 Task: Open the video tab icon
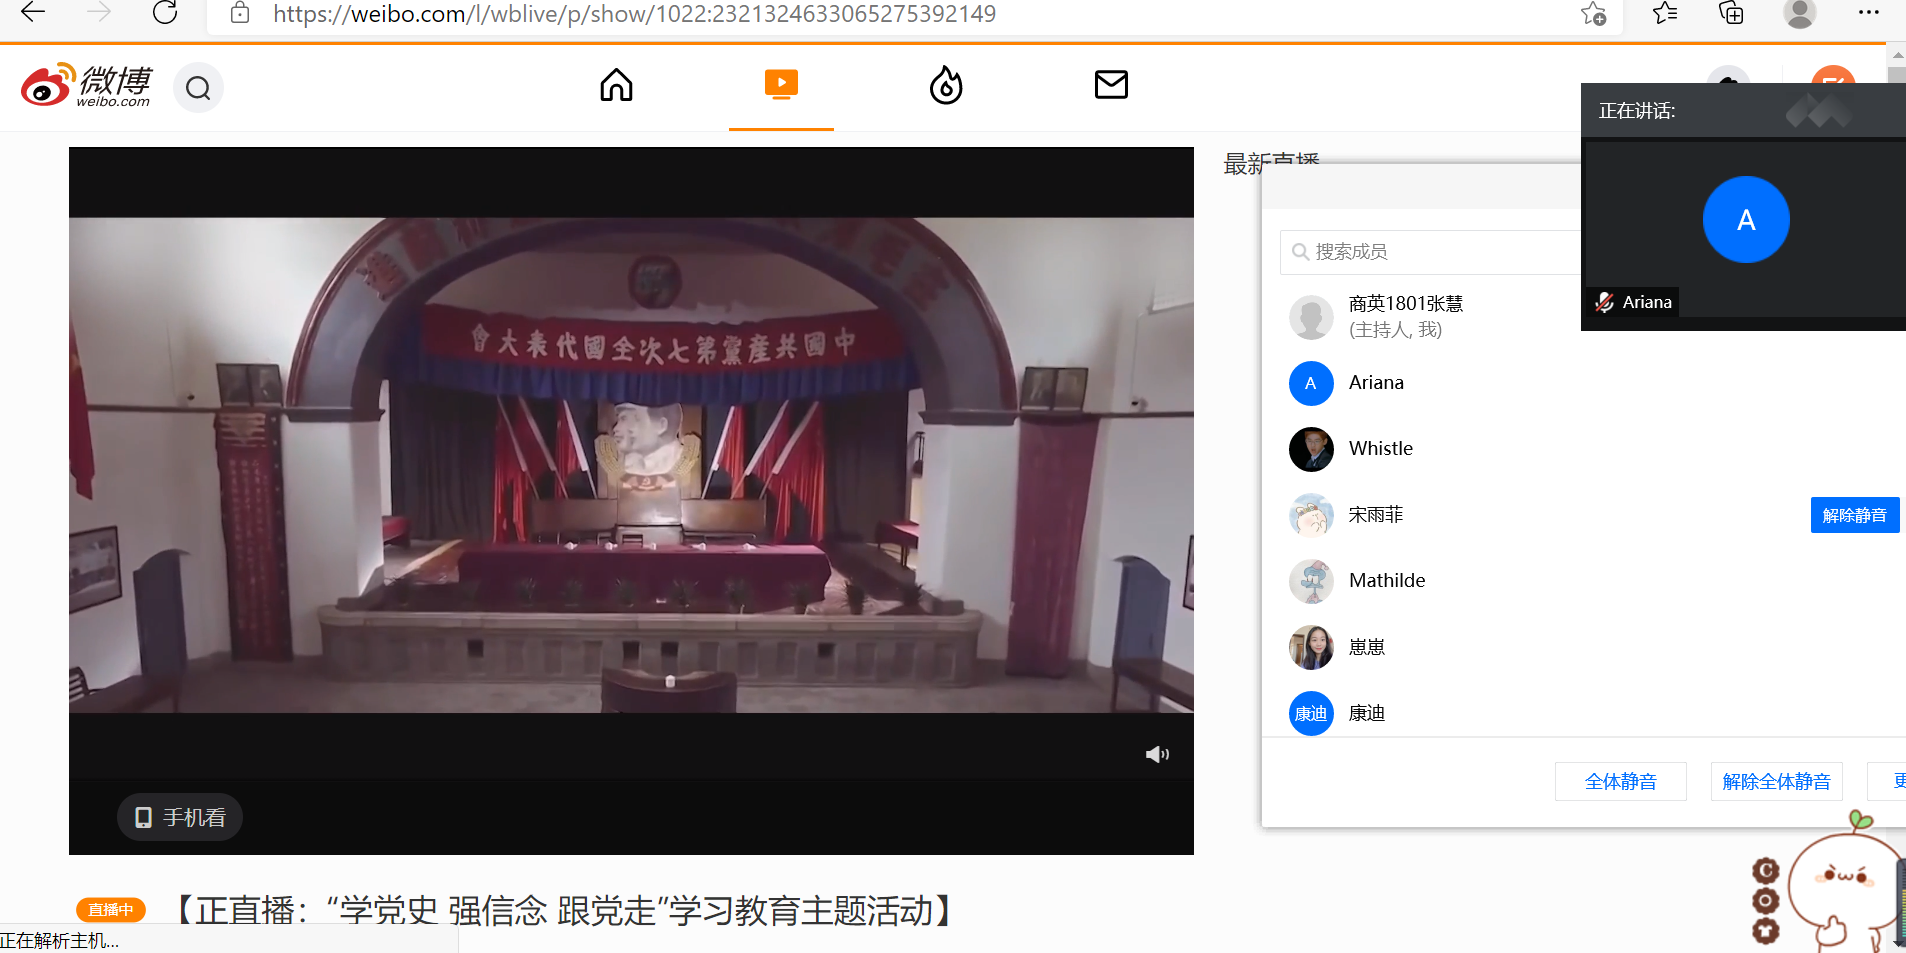pyautogui.click(x=781, y=85)
